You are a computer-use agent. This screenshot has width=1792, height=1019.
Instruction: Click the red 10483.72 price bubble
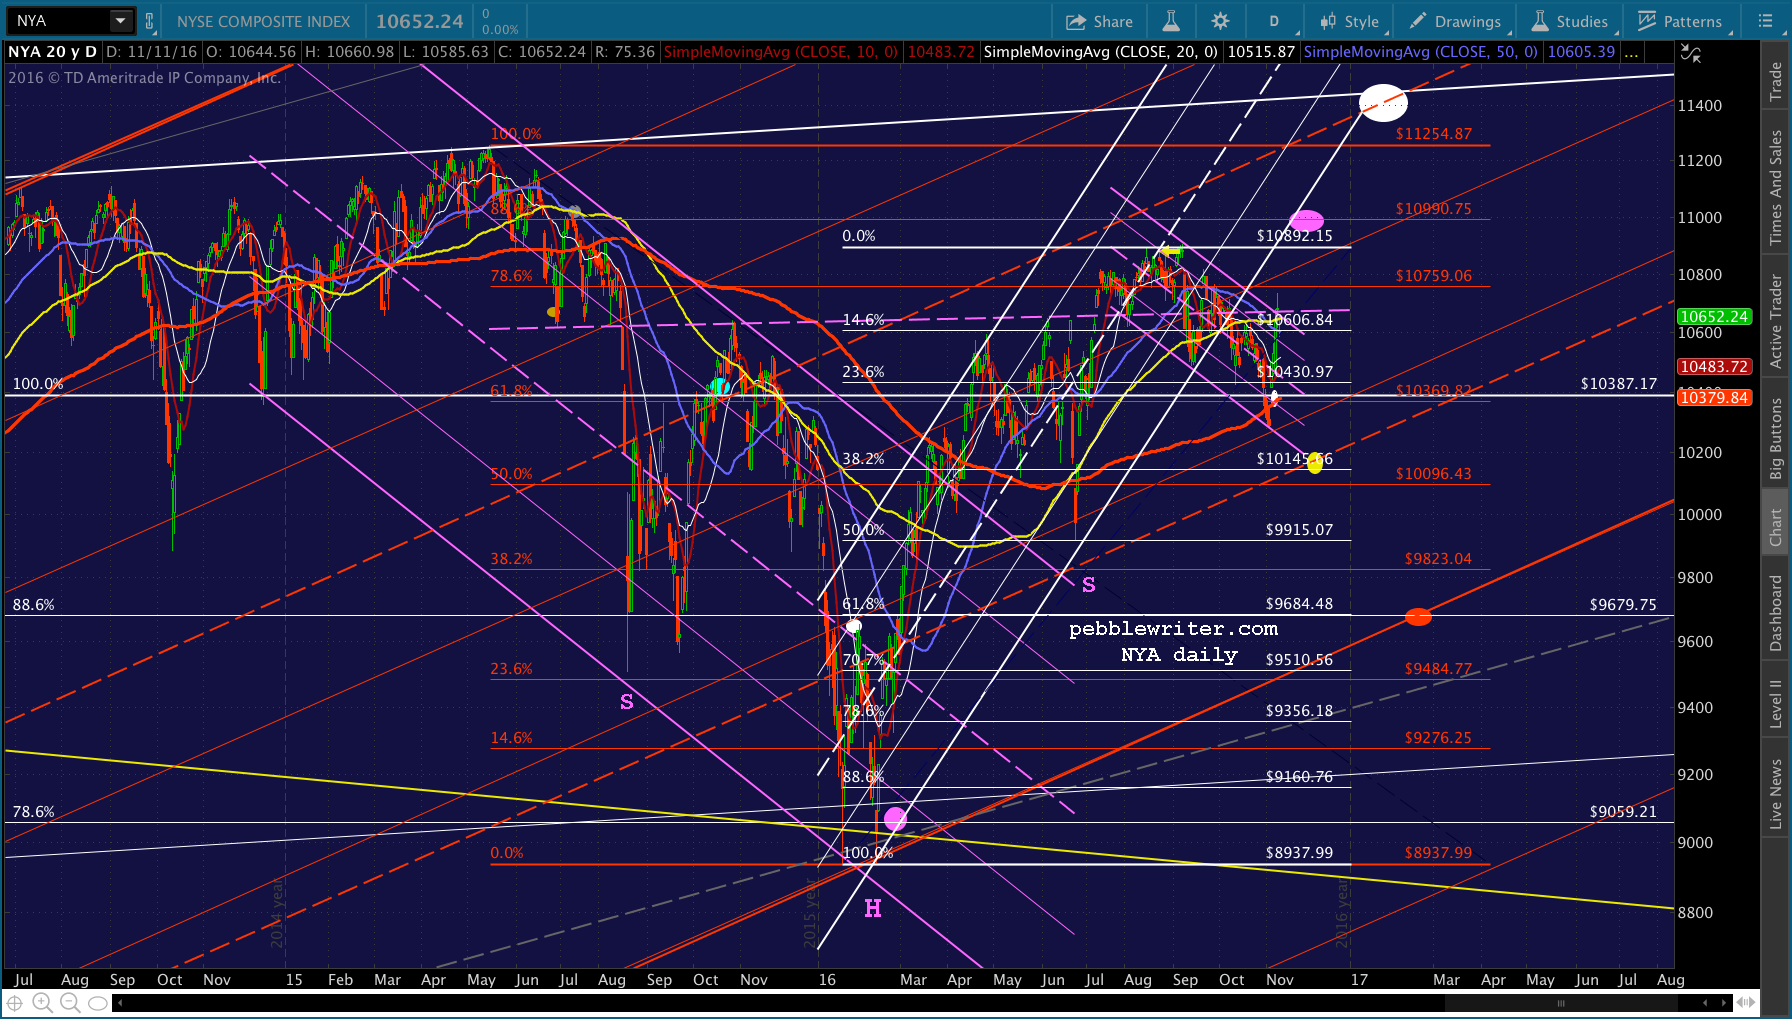point(1714,366)
